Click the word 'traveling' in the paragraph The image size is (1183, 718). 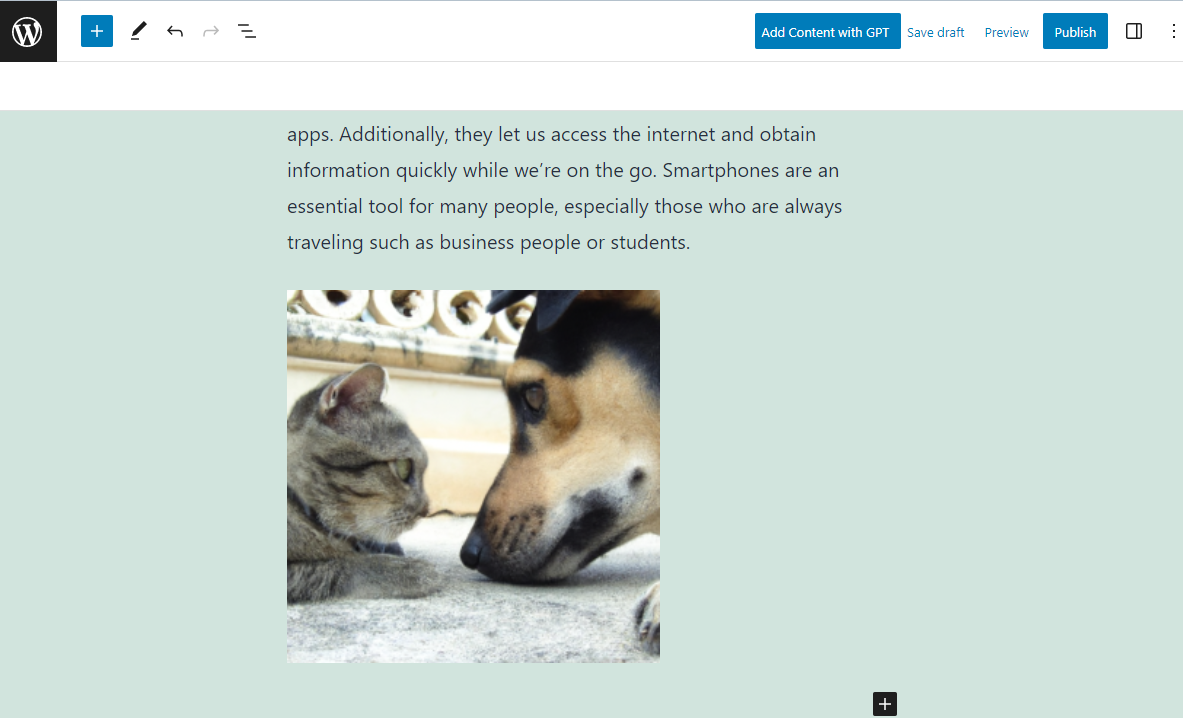pyautogui.click(x=325, y=243)
